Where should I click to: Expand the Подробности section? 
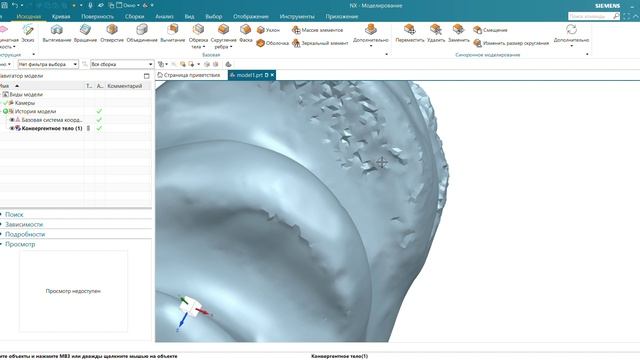(25, 234)
